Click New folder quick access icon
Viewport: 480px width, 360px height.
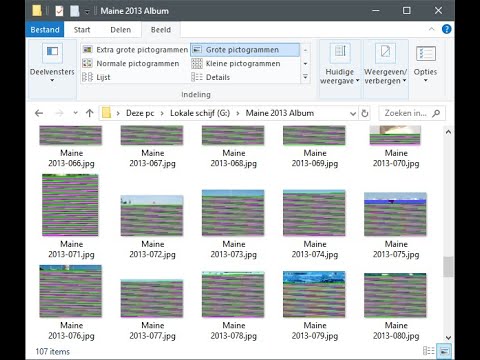(x=75, y=11)
